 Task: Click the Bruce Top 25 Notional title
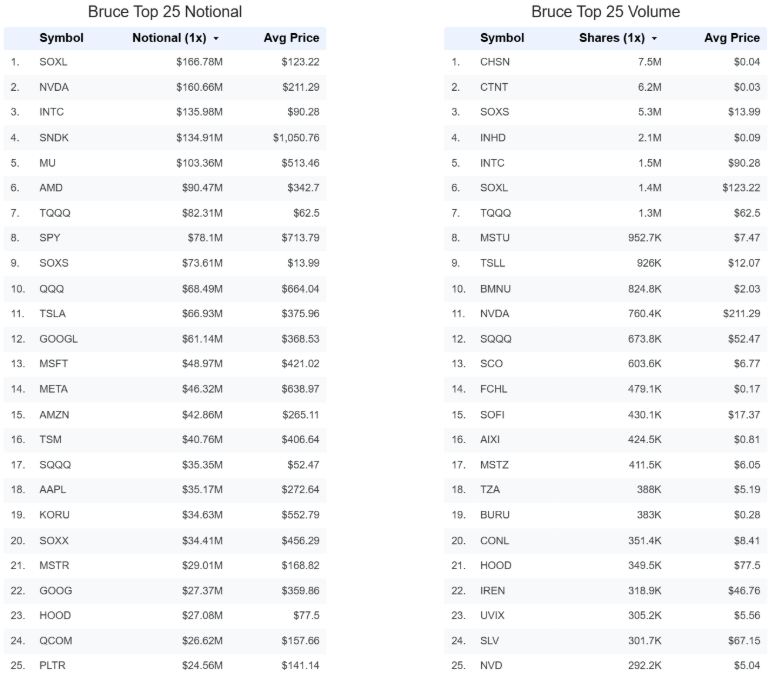coord(165,12)
